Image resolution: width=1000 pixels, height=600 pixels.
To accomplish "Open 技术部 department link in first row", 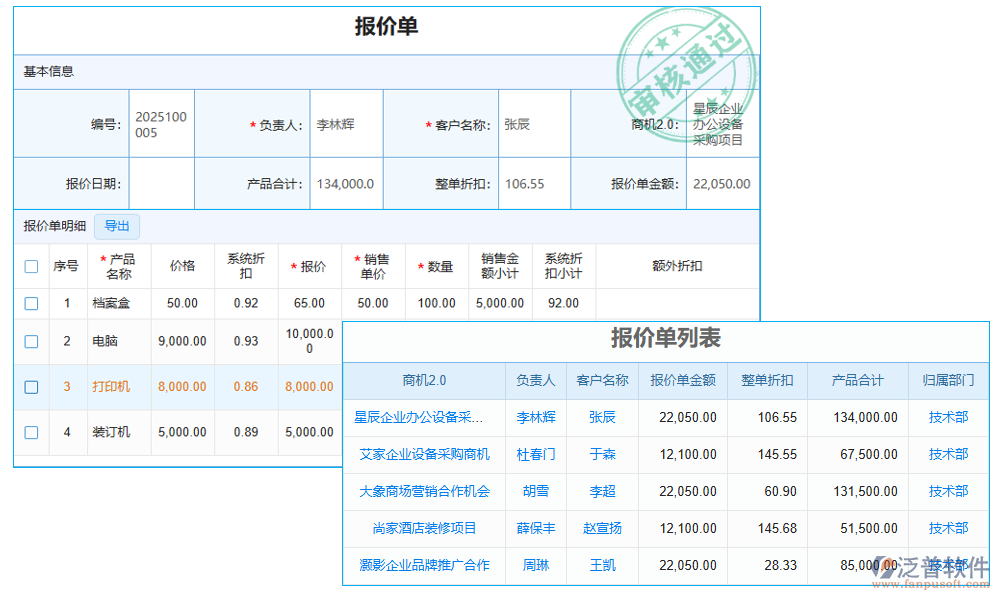I will tap(947, 418).
